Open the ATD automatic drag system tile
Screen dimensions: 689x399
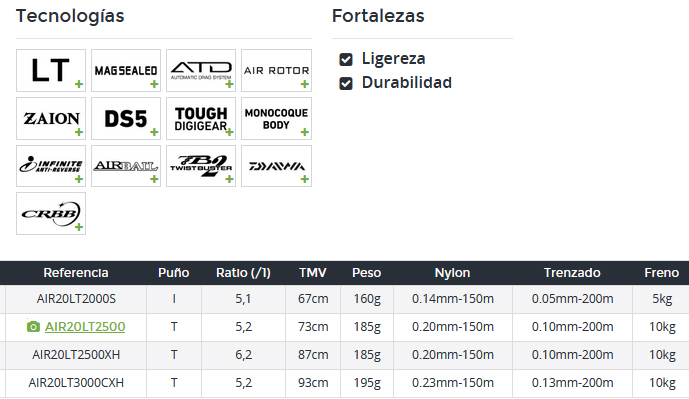point(201,70)
